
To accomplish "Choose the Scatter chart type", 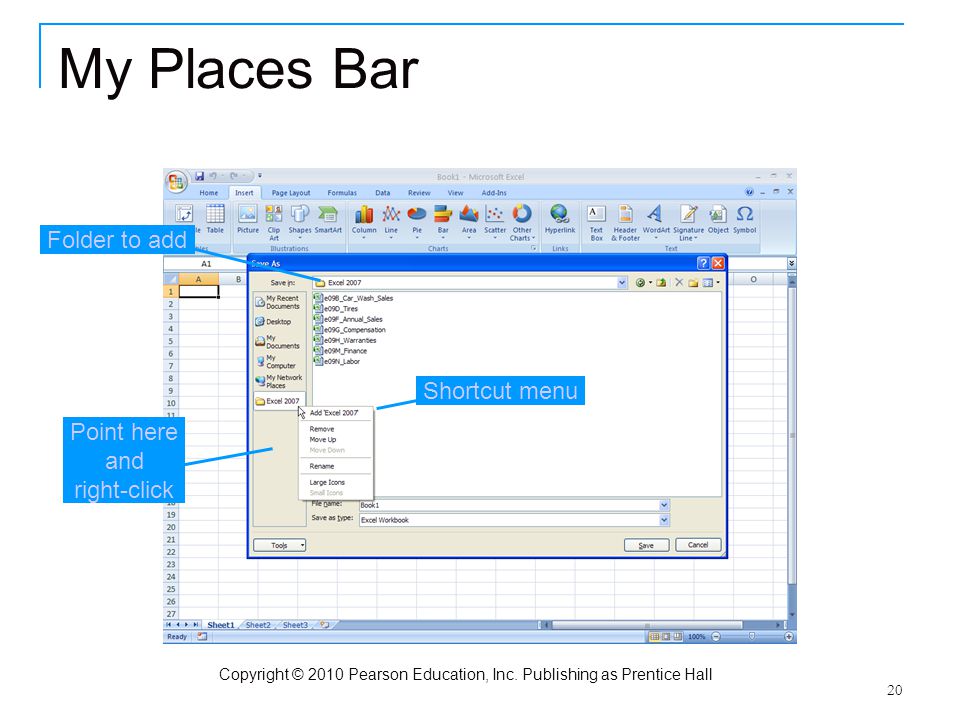I will pyautogui.click(x=495, y=220).
